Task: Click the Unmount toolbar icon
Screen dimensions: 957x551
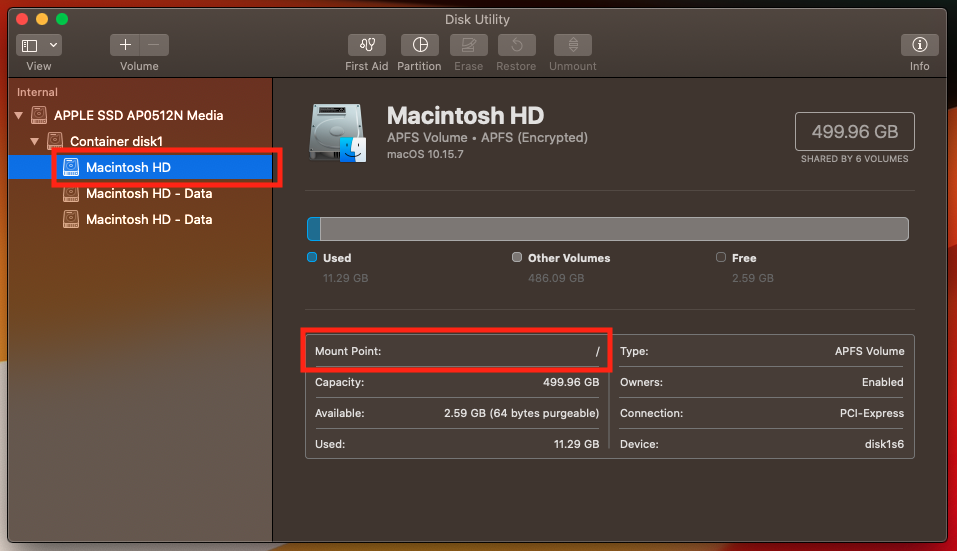Action: pyautogui.click(x=572, y=45)
